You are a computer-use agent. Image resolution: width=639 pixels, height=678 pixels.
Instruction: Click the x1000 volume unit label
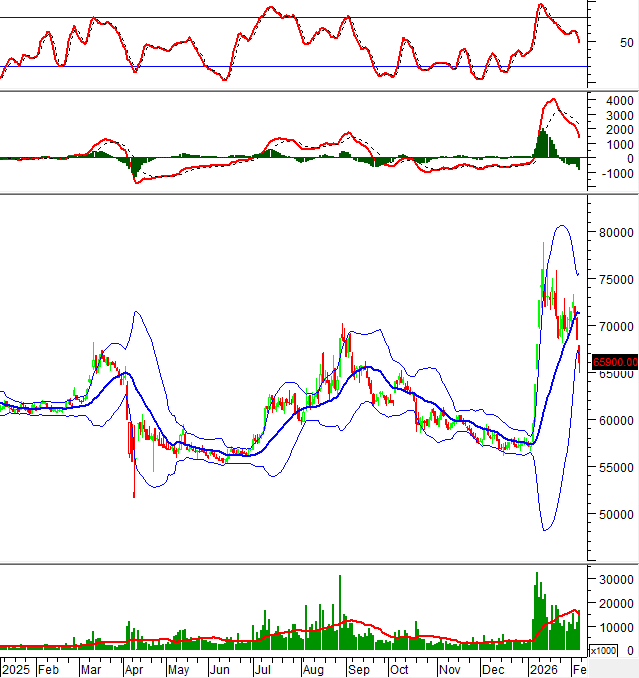tap(602, 651)
